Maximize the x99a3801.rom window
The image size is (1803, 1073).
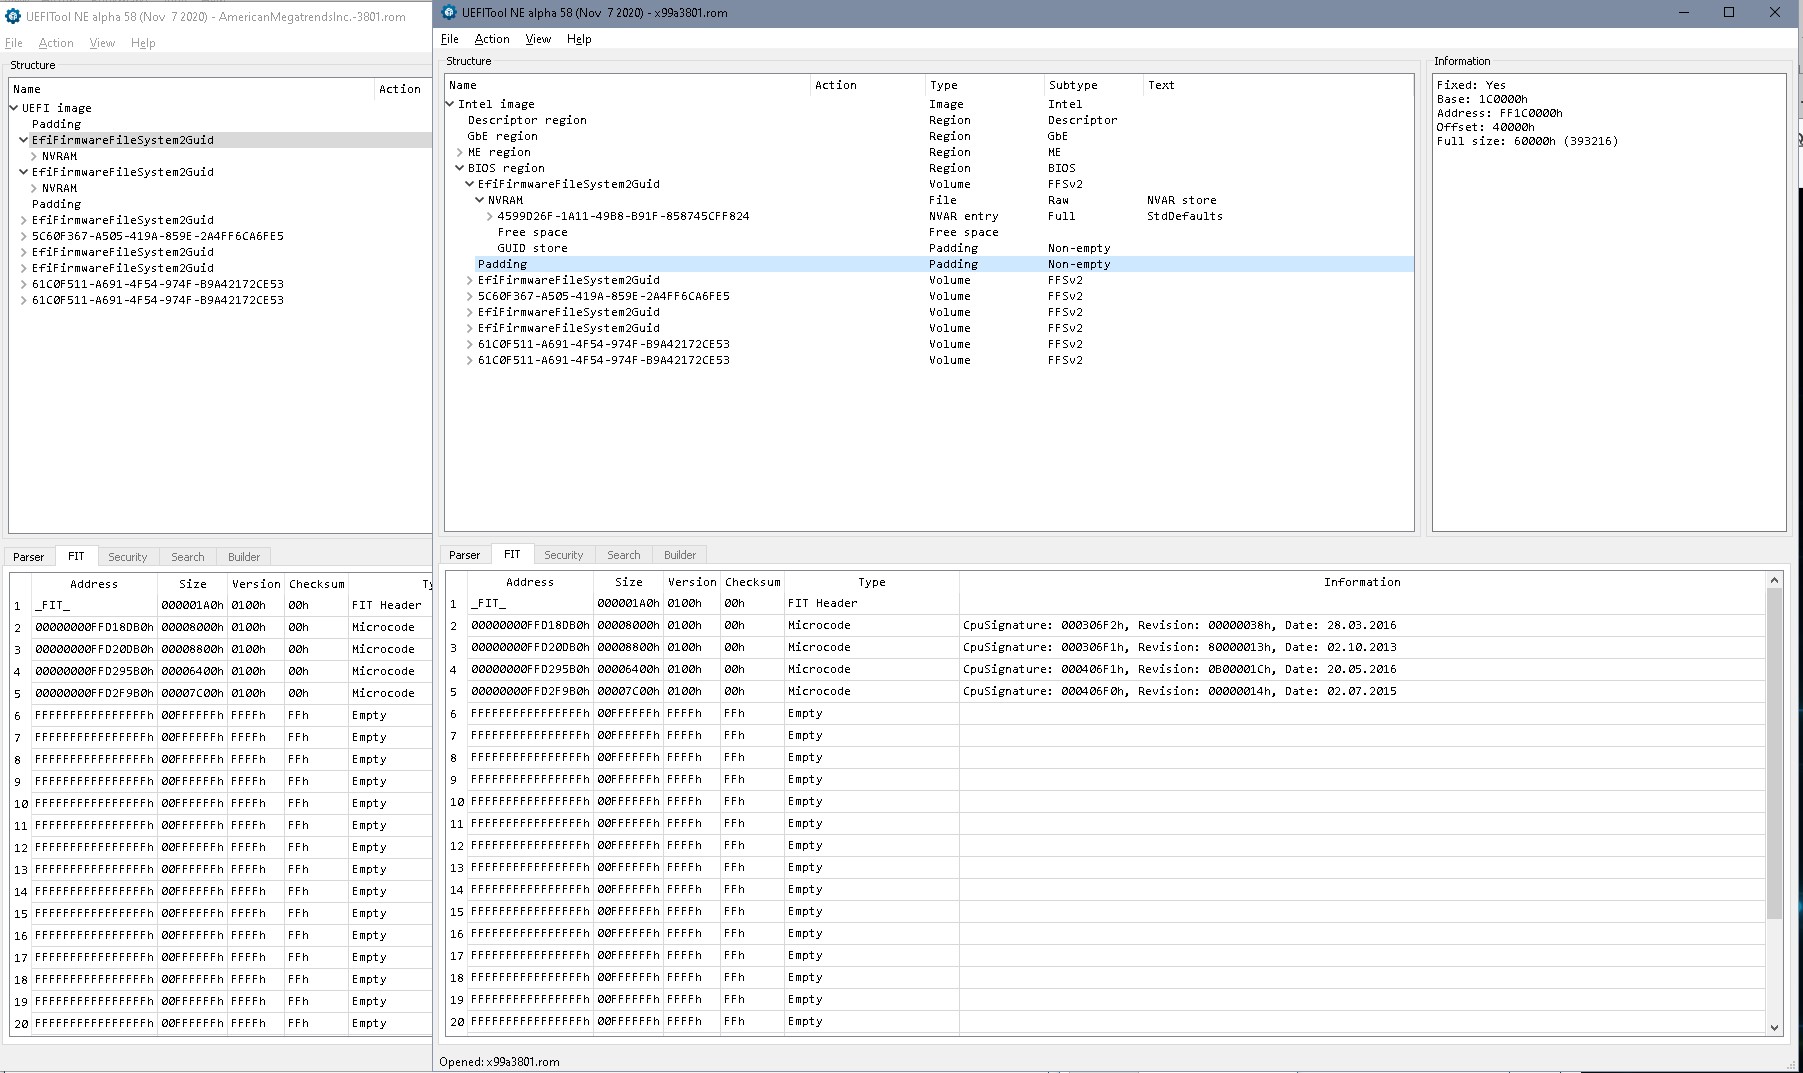click(1729, 13)
